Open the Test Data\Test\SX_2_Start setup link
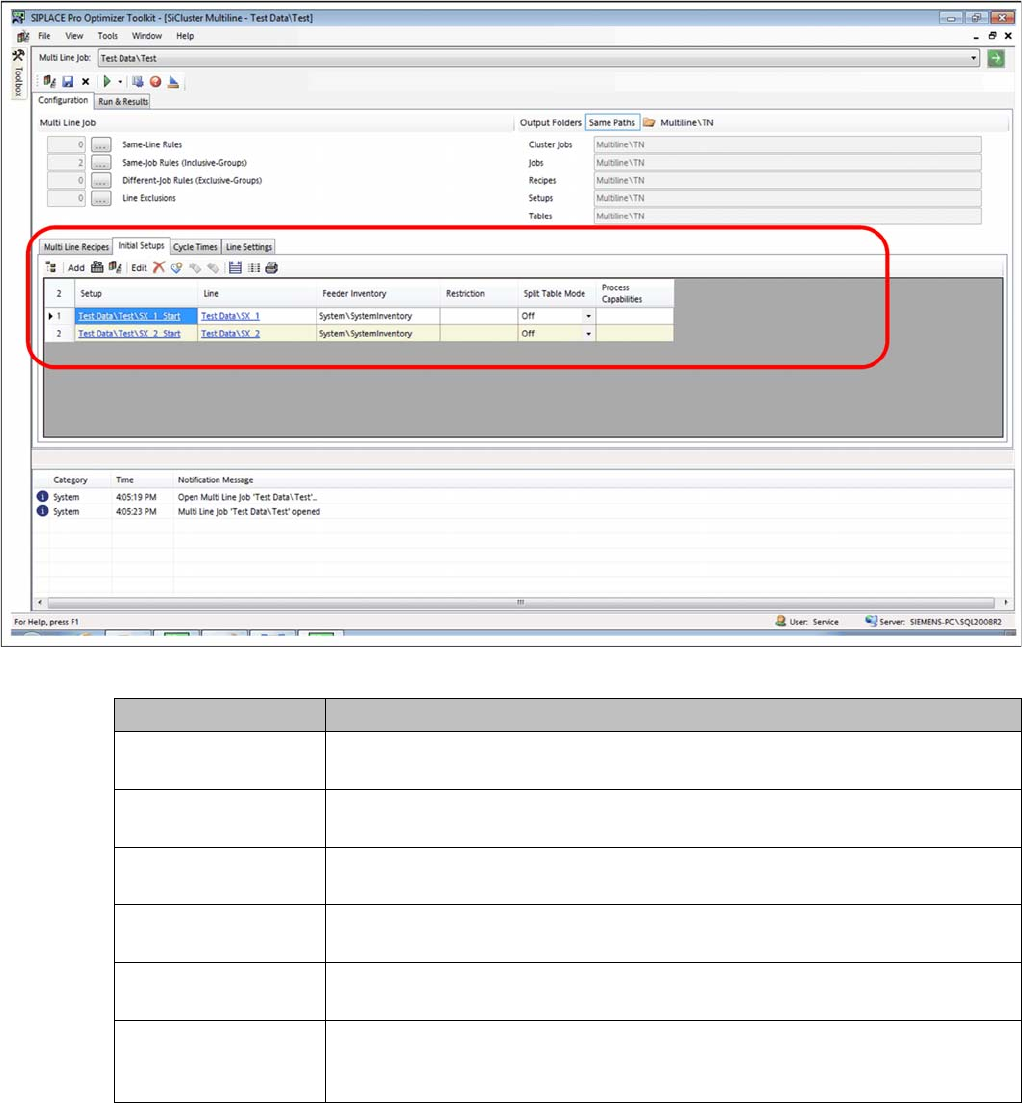Image resolution: width=1022 pixels, height=1103 pixels. pyautogui.click(x=129, y=333)
